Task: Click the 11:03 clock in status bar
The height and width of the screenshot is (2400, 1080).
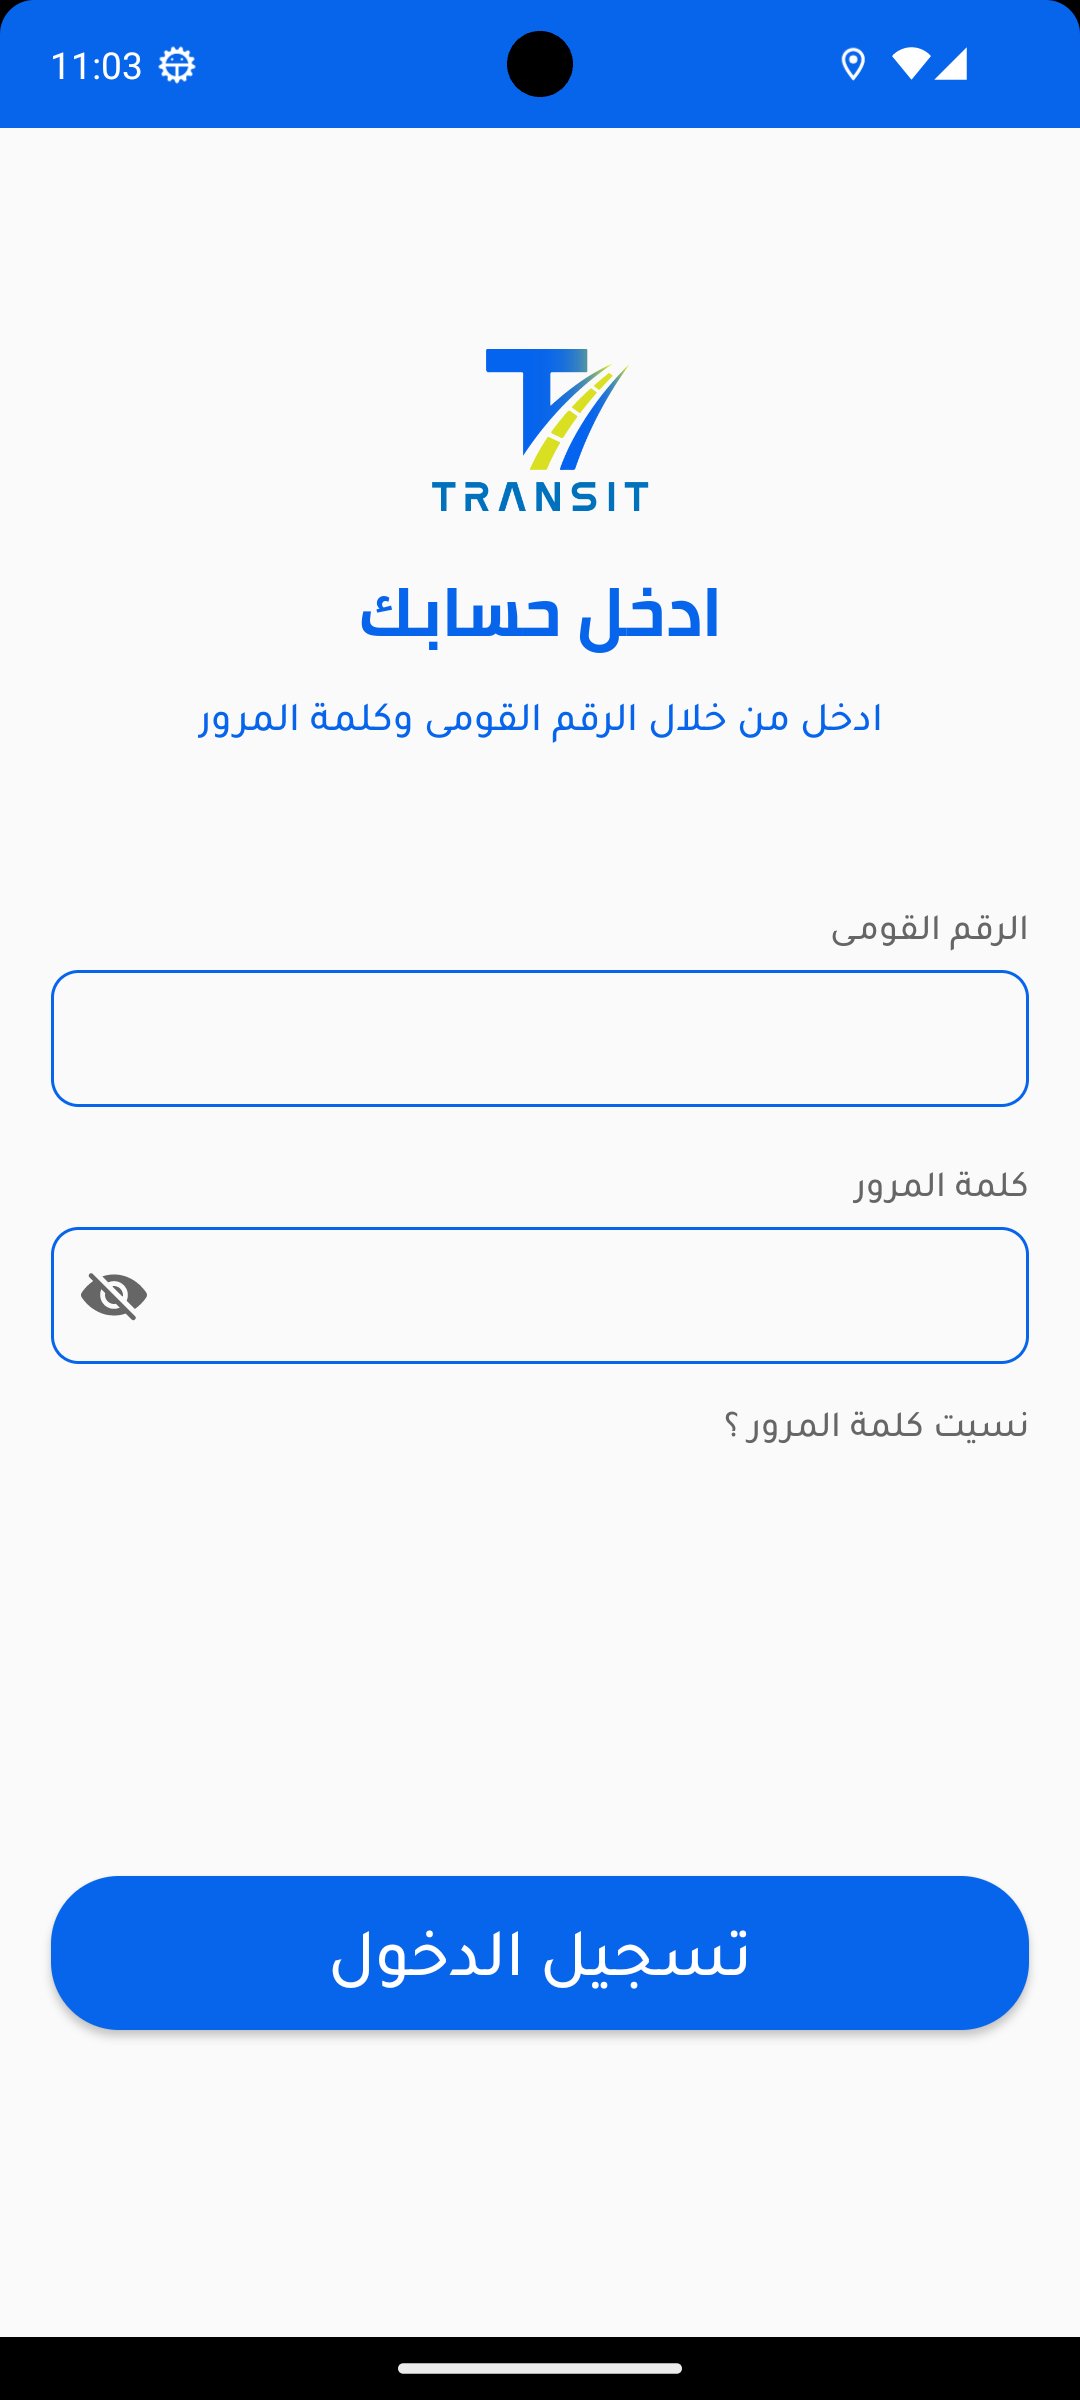Action: point(96,66)
